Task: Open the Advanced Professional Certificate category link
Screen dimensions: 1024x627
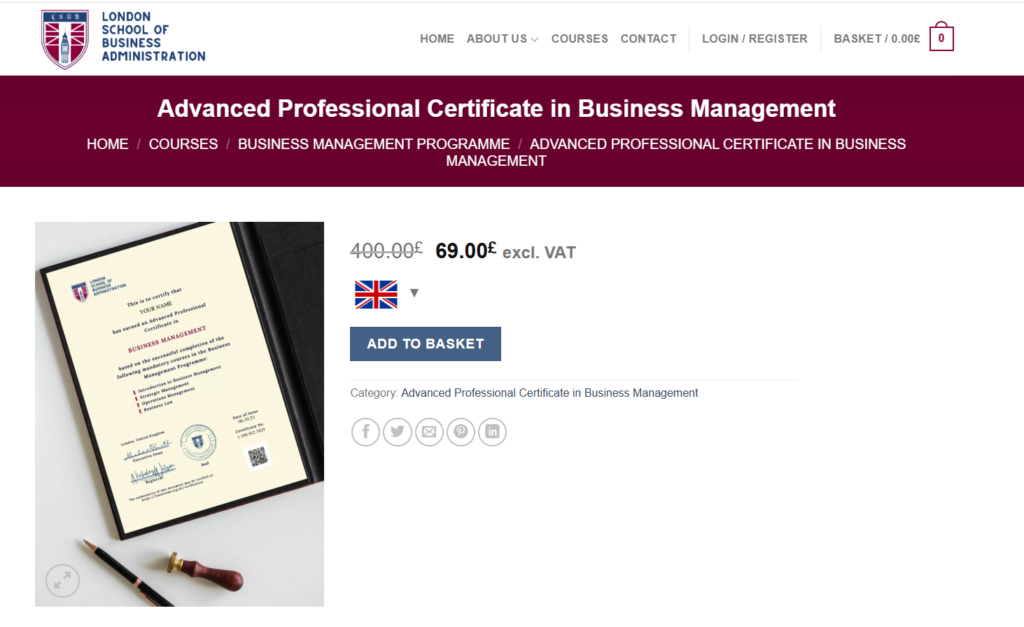Action: click(548, 392)
